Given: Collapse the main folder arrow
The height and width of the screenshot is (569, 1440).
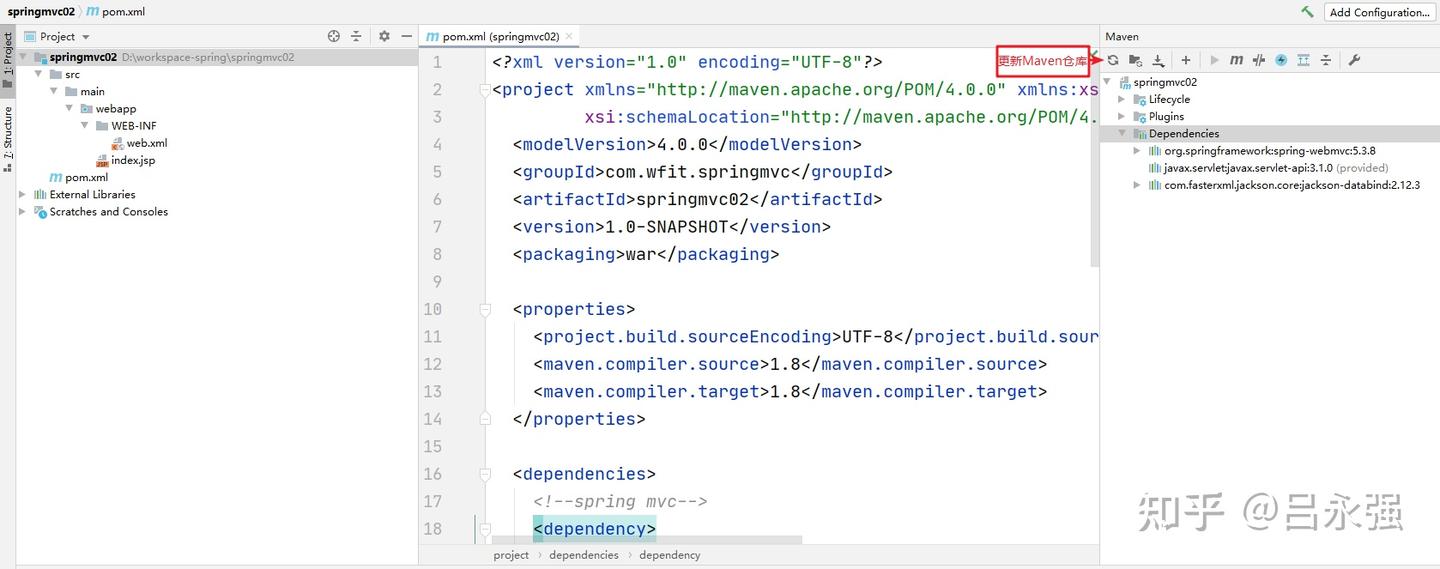Looking at the screenshot, I should click(x=54, y=91).
